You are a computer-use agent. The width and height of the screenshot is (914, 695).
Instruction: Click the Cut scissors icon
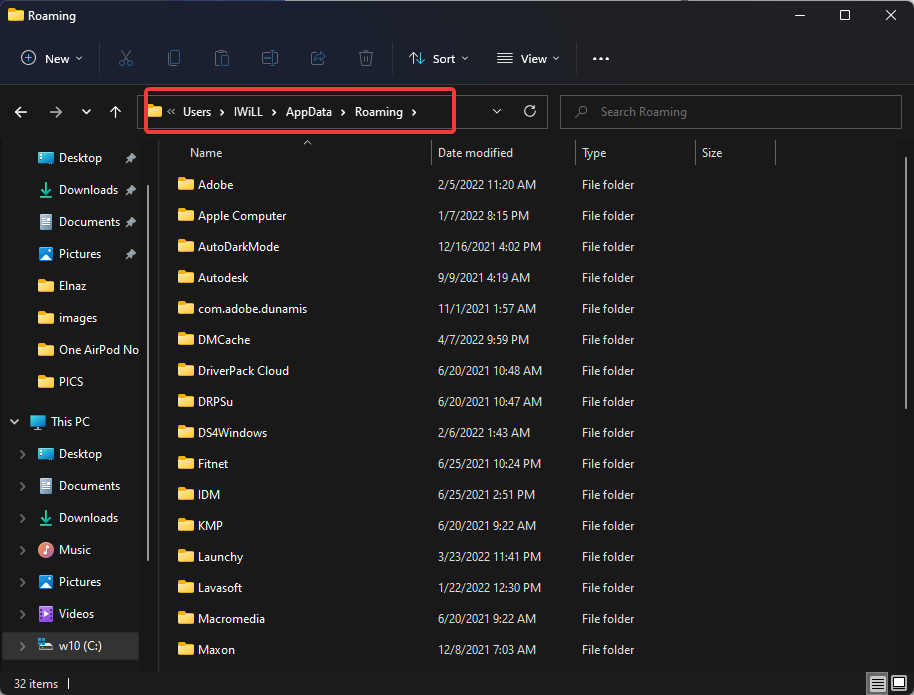click(126, 58)
